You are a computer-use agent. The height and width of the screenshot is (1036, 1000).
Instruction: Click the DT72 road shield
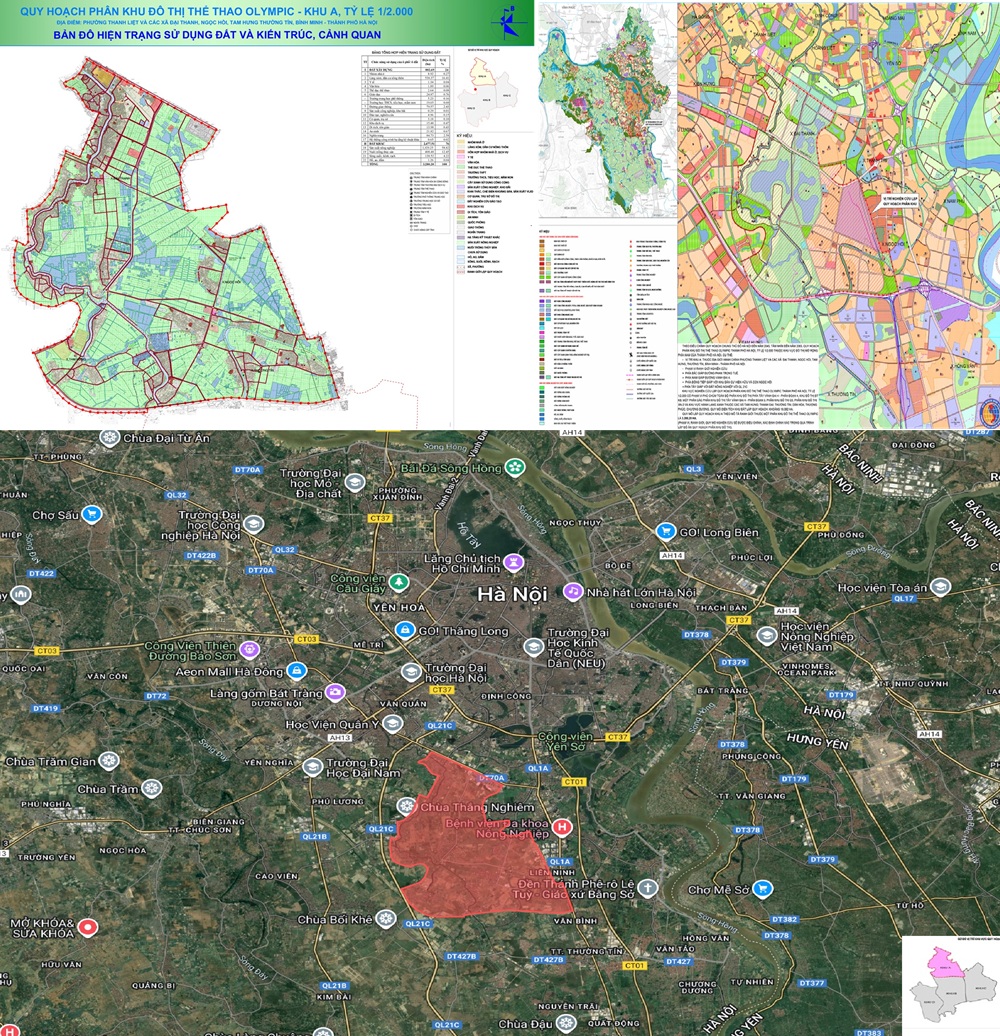pos(157,696)
